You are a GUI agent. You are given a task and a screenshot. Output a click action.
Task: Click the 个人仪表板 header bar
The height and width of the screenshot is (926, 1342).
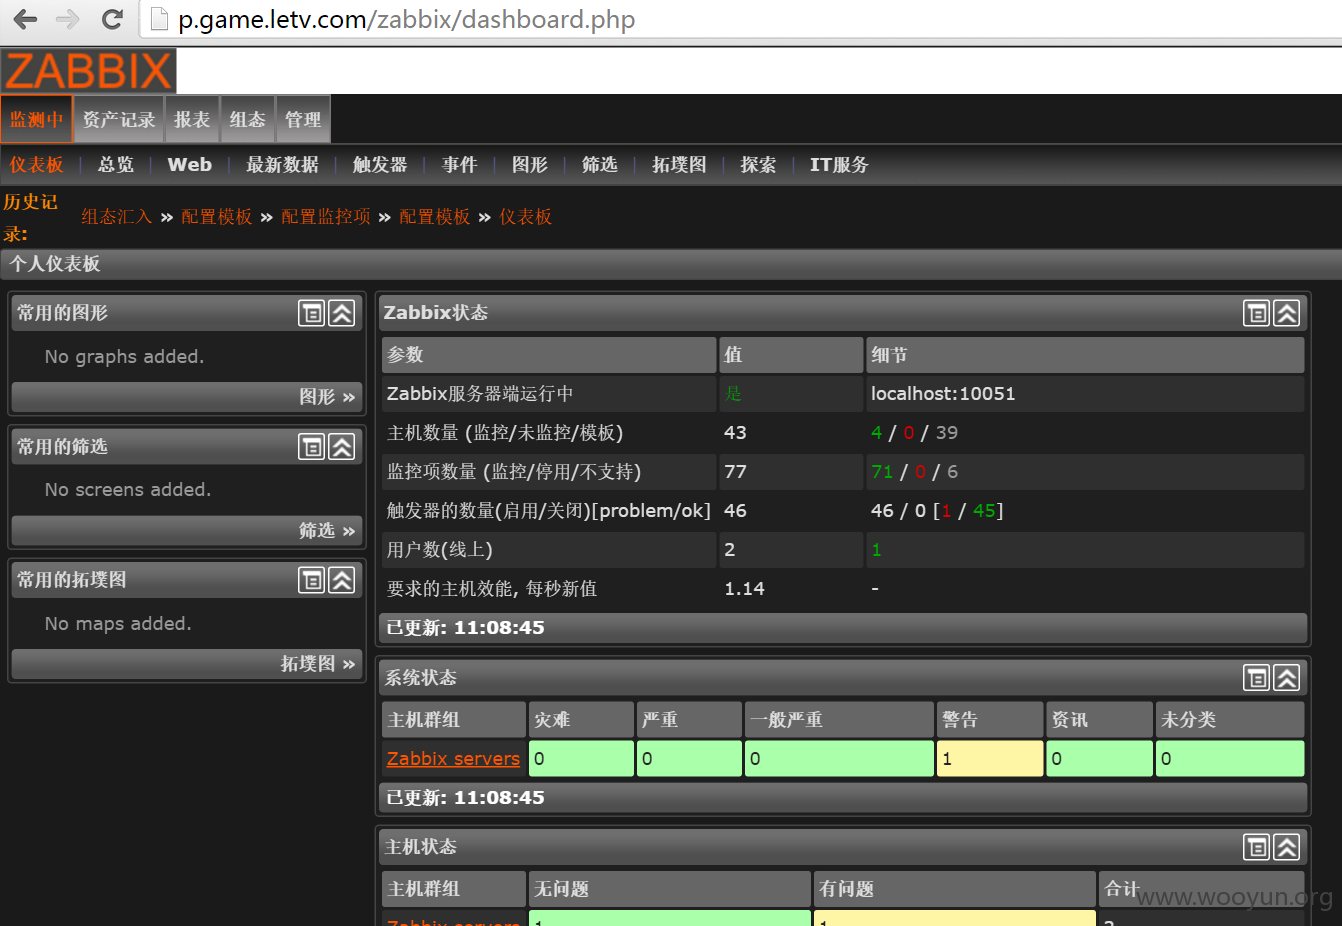pos(671,264)
